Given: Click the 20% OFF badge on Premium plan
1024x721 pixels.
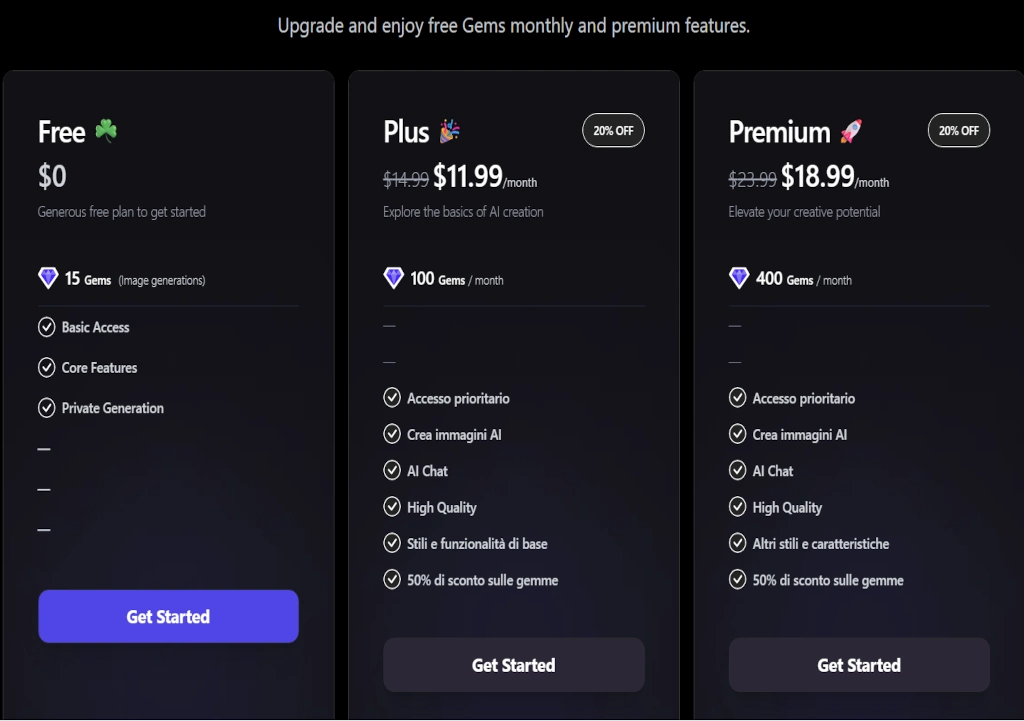Looking at the screenshot, I should (x=958, y=130).
